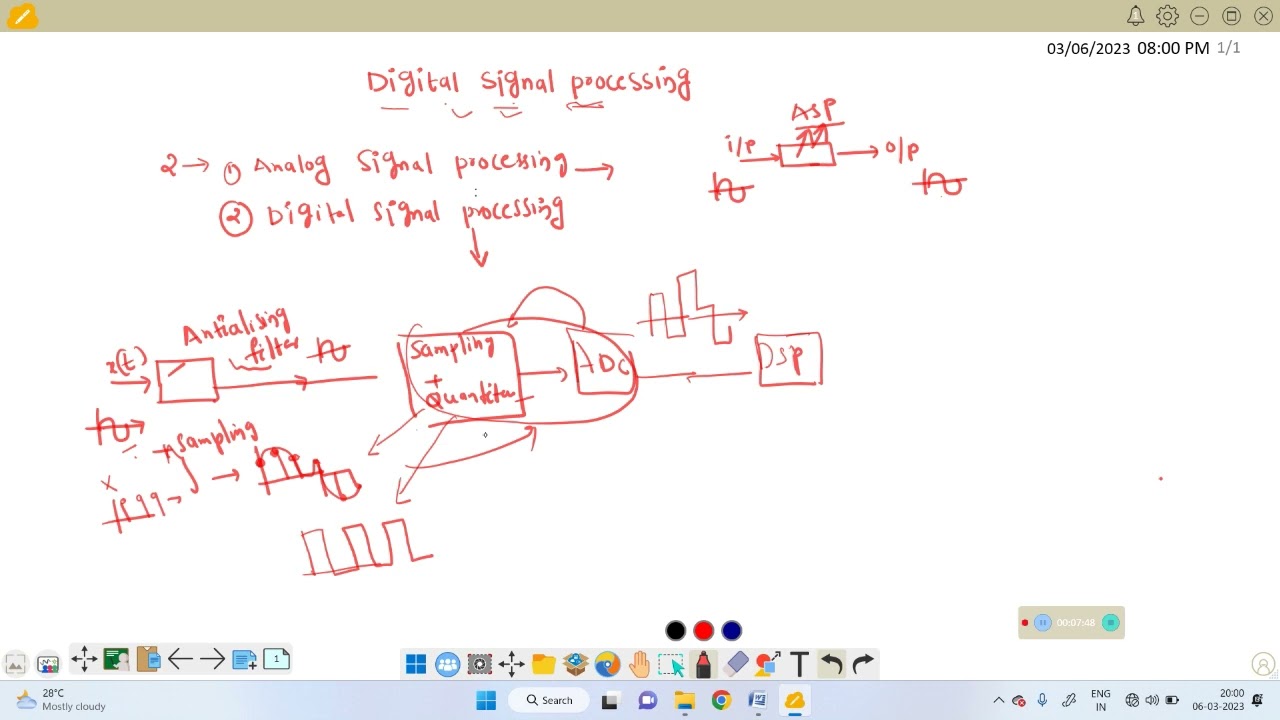Open the group users icon
1280x720 pixels.
coord(448,664)
